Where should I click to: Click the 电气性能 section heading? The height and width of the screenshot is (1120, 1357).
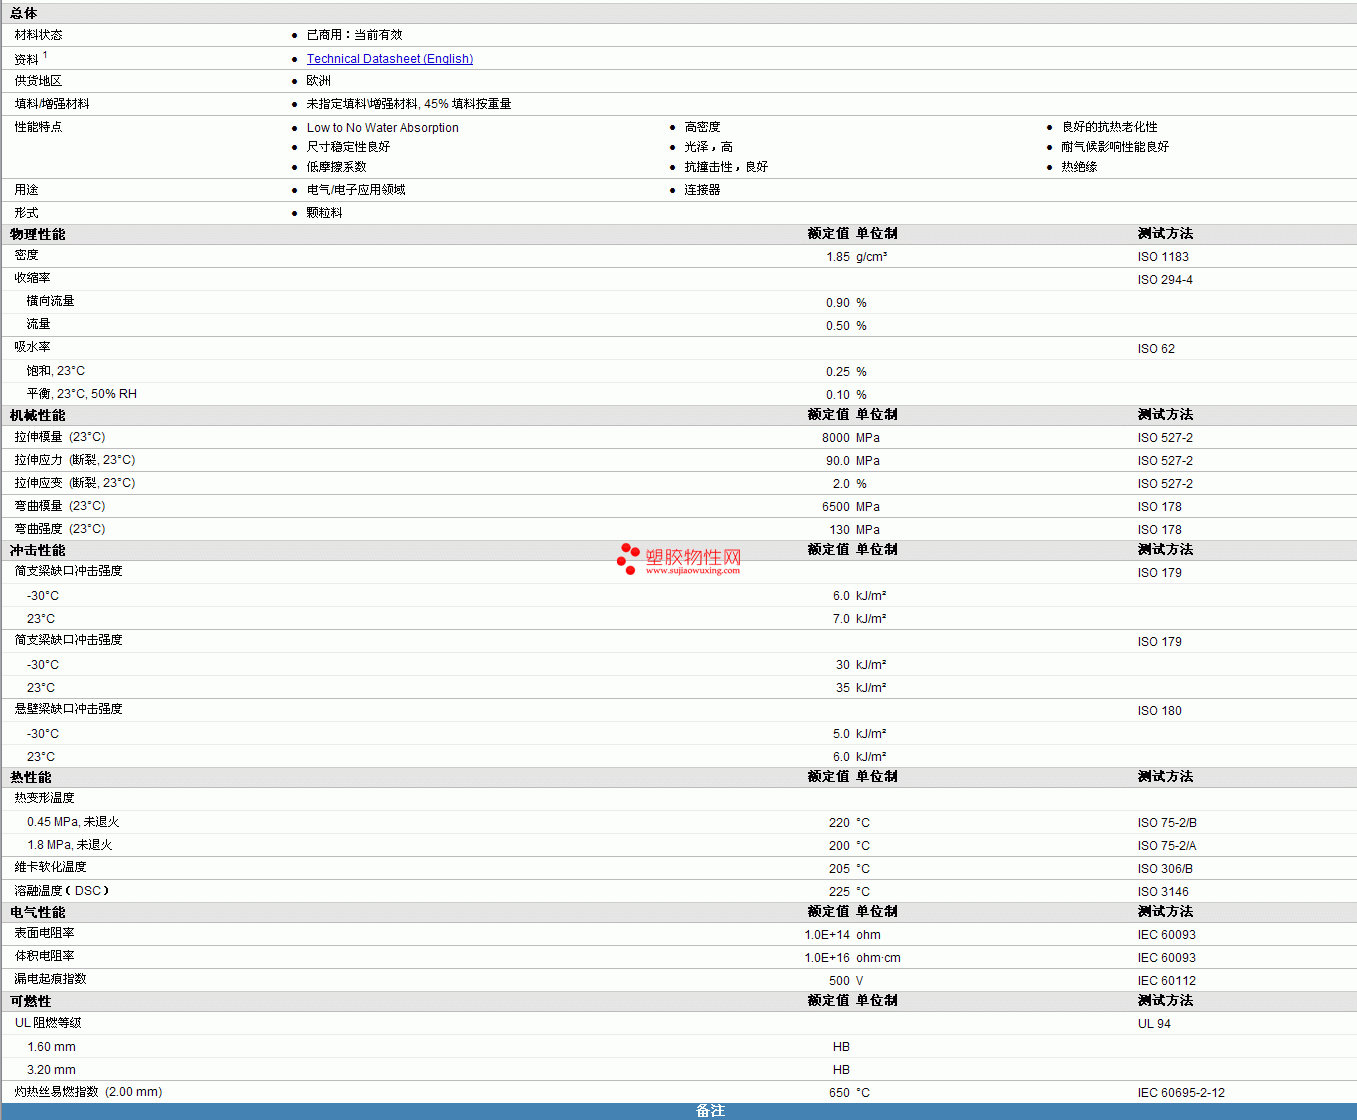pos(38,912)
